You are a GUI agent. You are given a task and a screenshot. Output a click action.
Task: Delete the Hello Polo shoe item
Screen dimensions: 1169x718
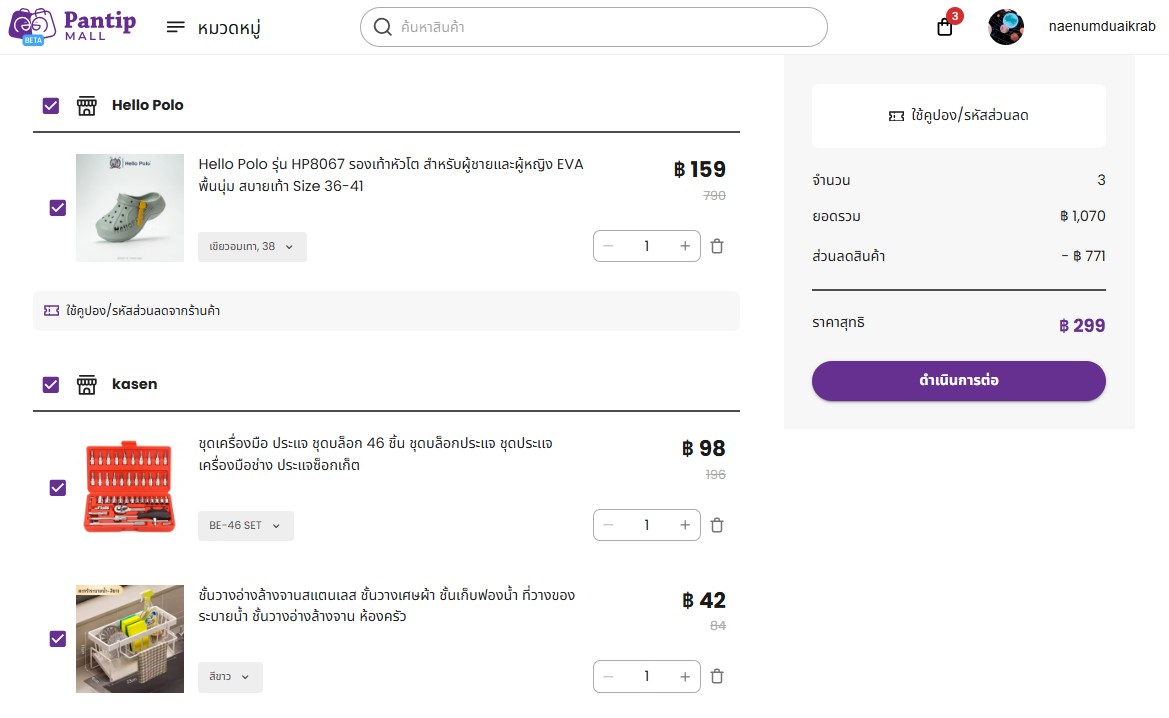click(716, 246)
